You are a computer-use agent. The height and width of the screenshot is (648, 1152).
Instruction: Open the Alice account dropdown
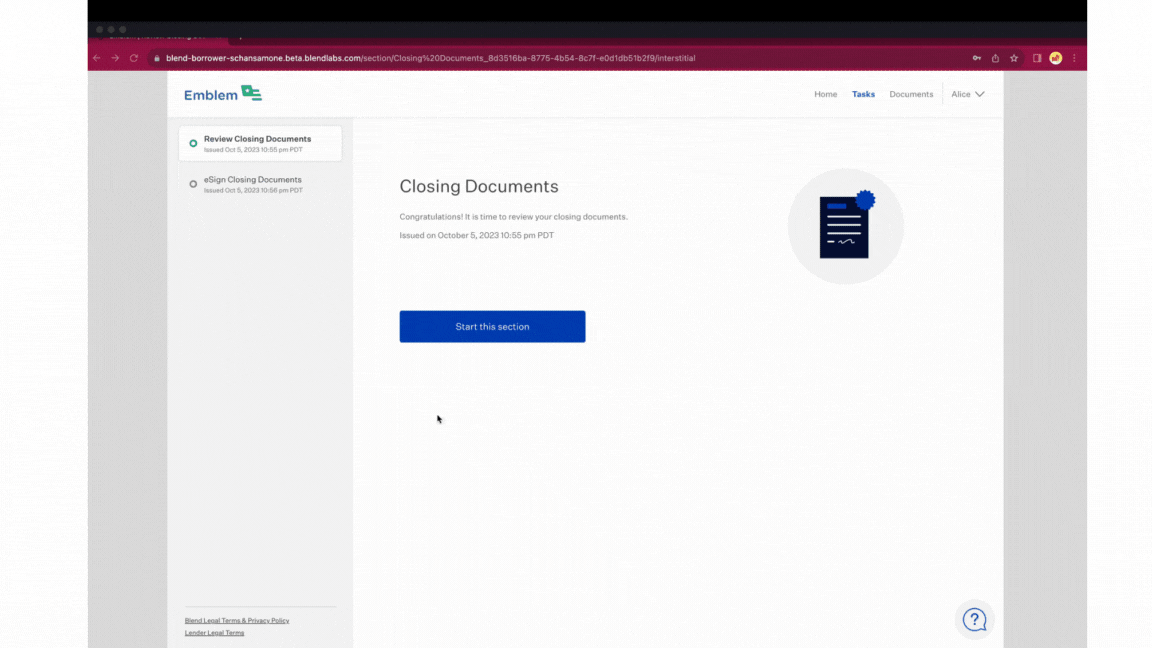[x=966, y=93]
